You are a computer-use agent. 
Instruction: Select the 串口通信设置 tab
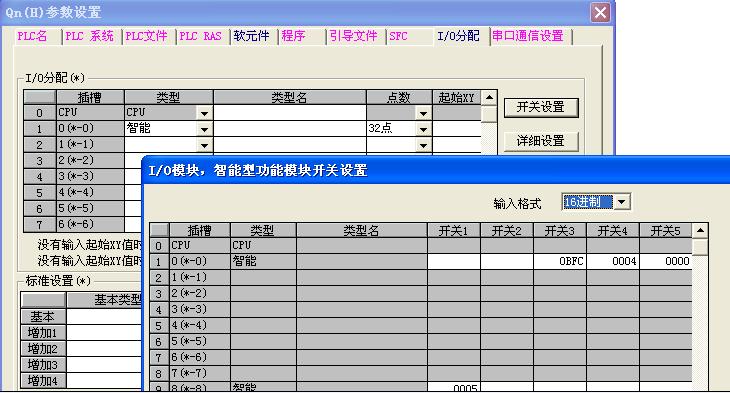point(528,36)
